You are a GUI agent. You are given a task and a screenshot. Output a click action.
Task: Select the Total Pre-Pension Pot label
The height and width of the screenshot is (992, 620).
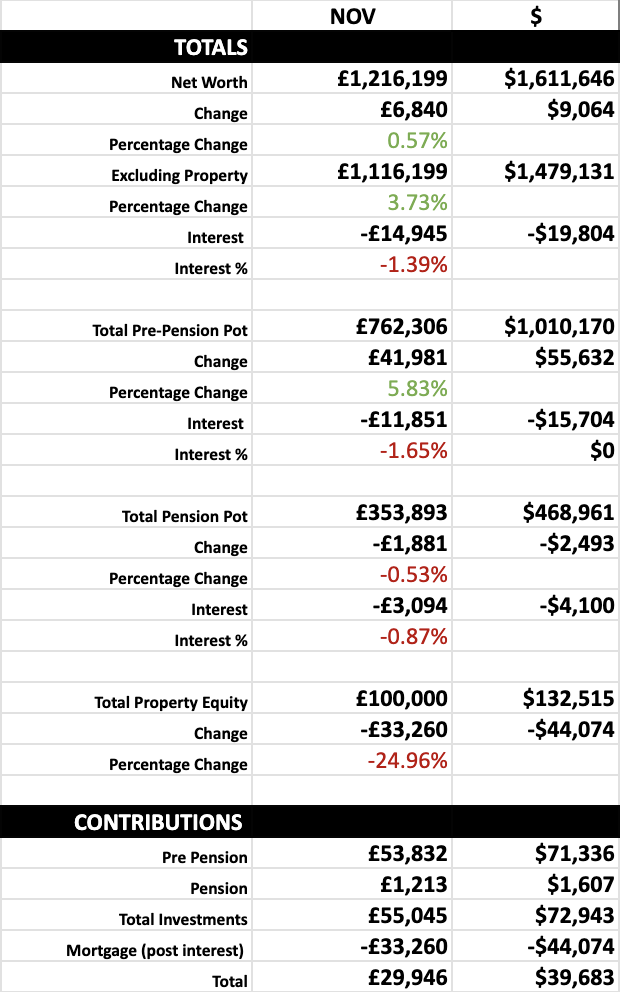170,330
